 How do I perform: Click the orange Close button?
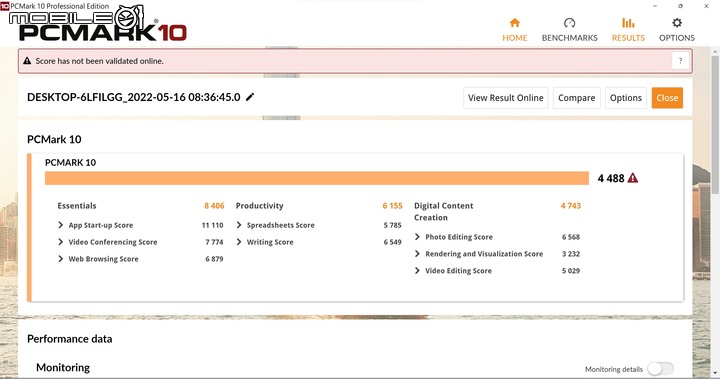[x=667, y=98]
